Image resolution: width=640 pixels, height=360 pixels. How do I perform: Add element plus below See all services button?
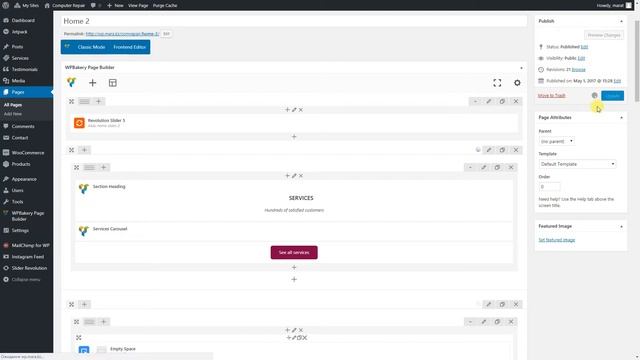pos(294,267)
